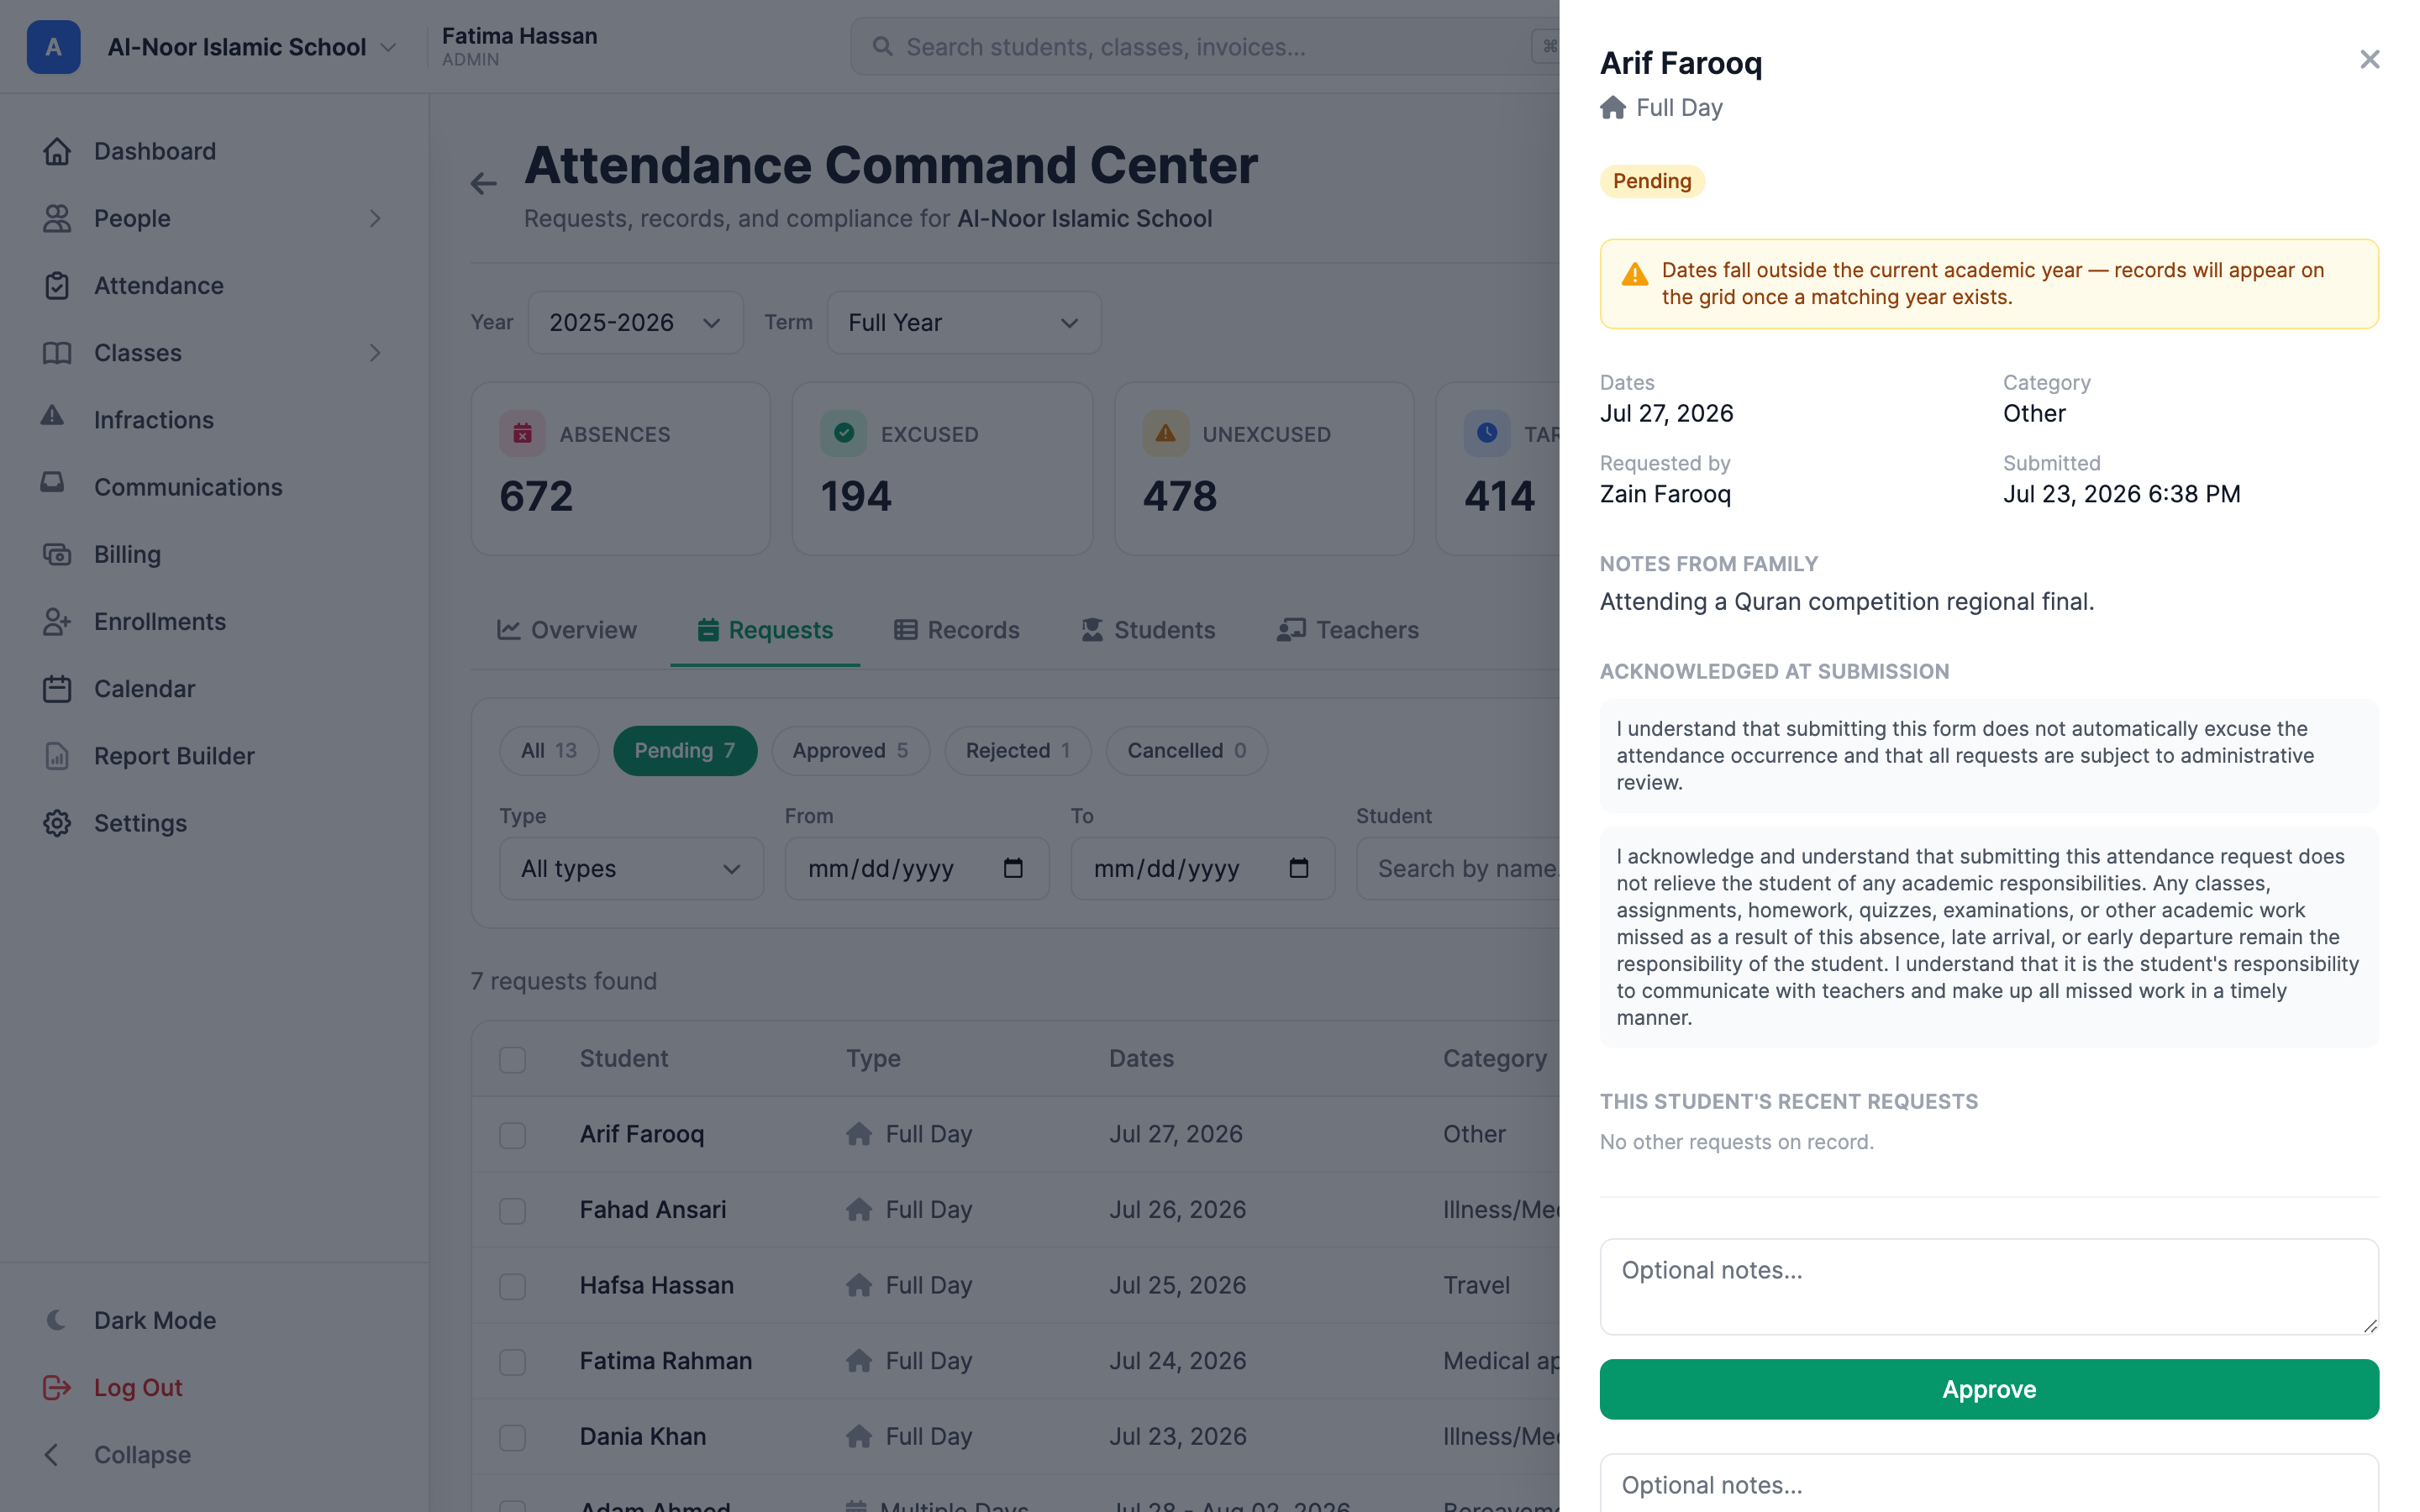Viewport: 2420px width, 1512px height.
Task: Click the To date input field
Action: (1203, 868)
